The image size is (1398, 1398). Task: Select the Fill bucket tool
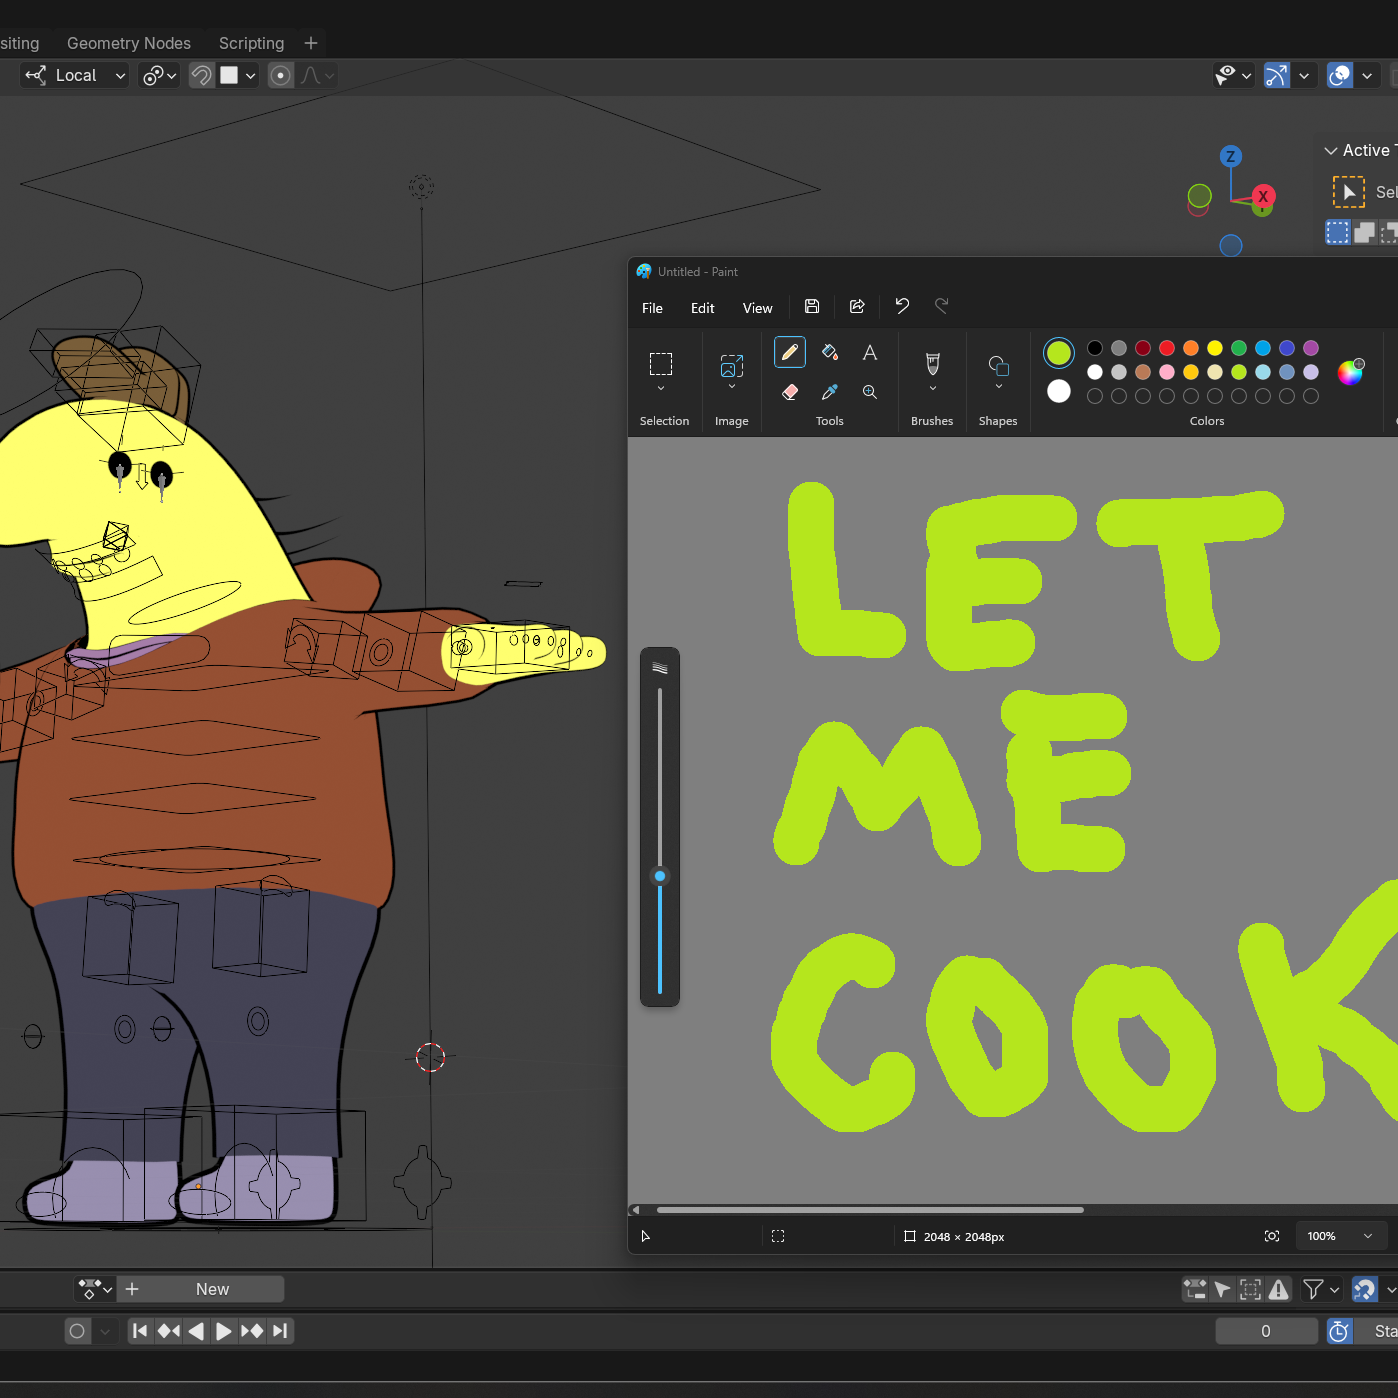click(x=830, y=352)
